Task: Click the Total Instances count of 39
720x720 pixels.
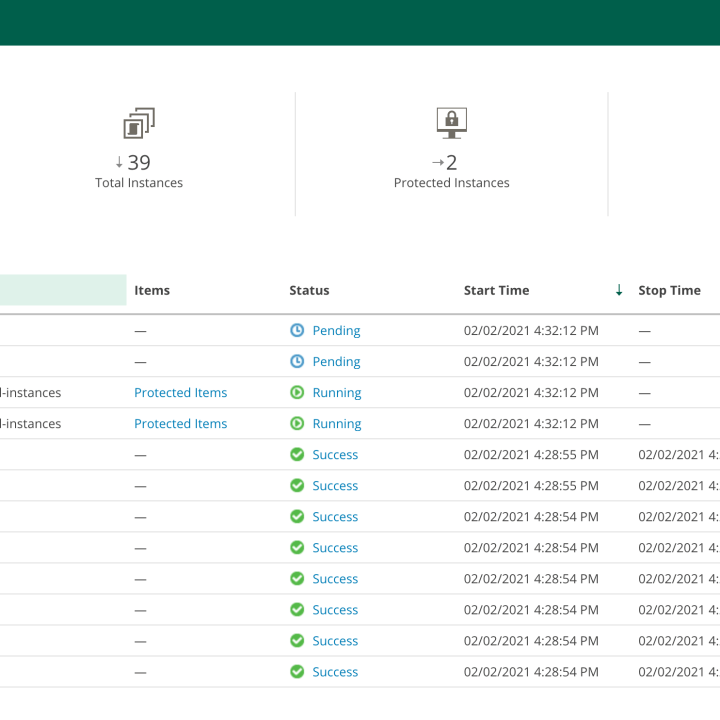Action: click(x=139, y=162)
